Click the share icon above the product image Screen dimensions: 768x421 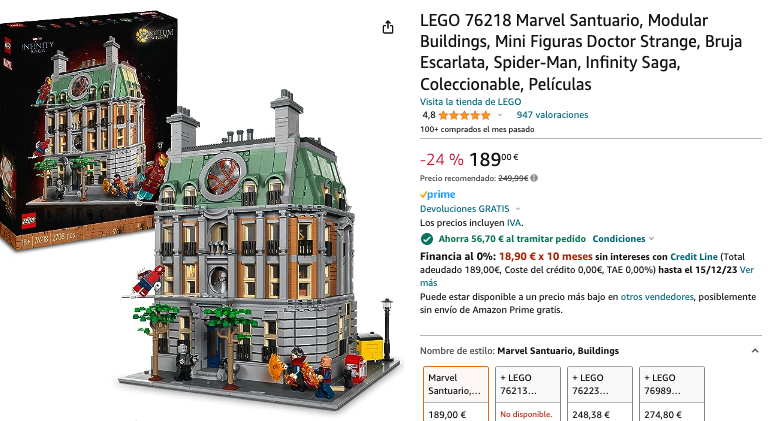pyautogui.click(x=388, y=27)
